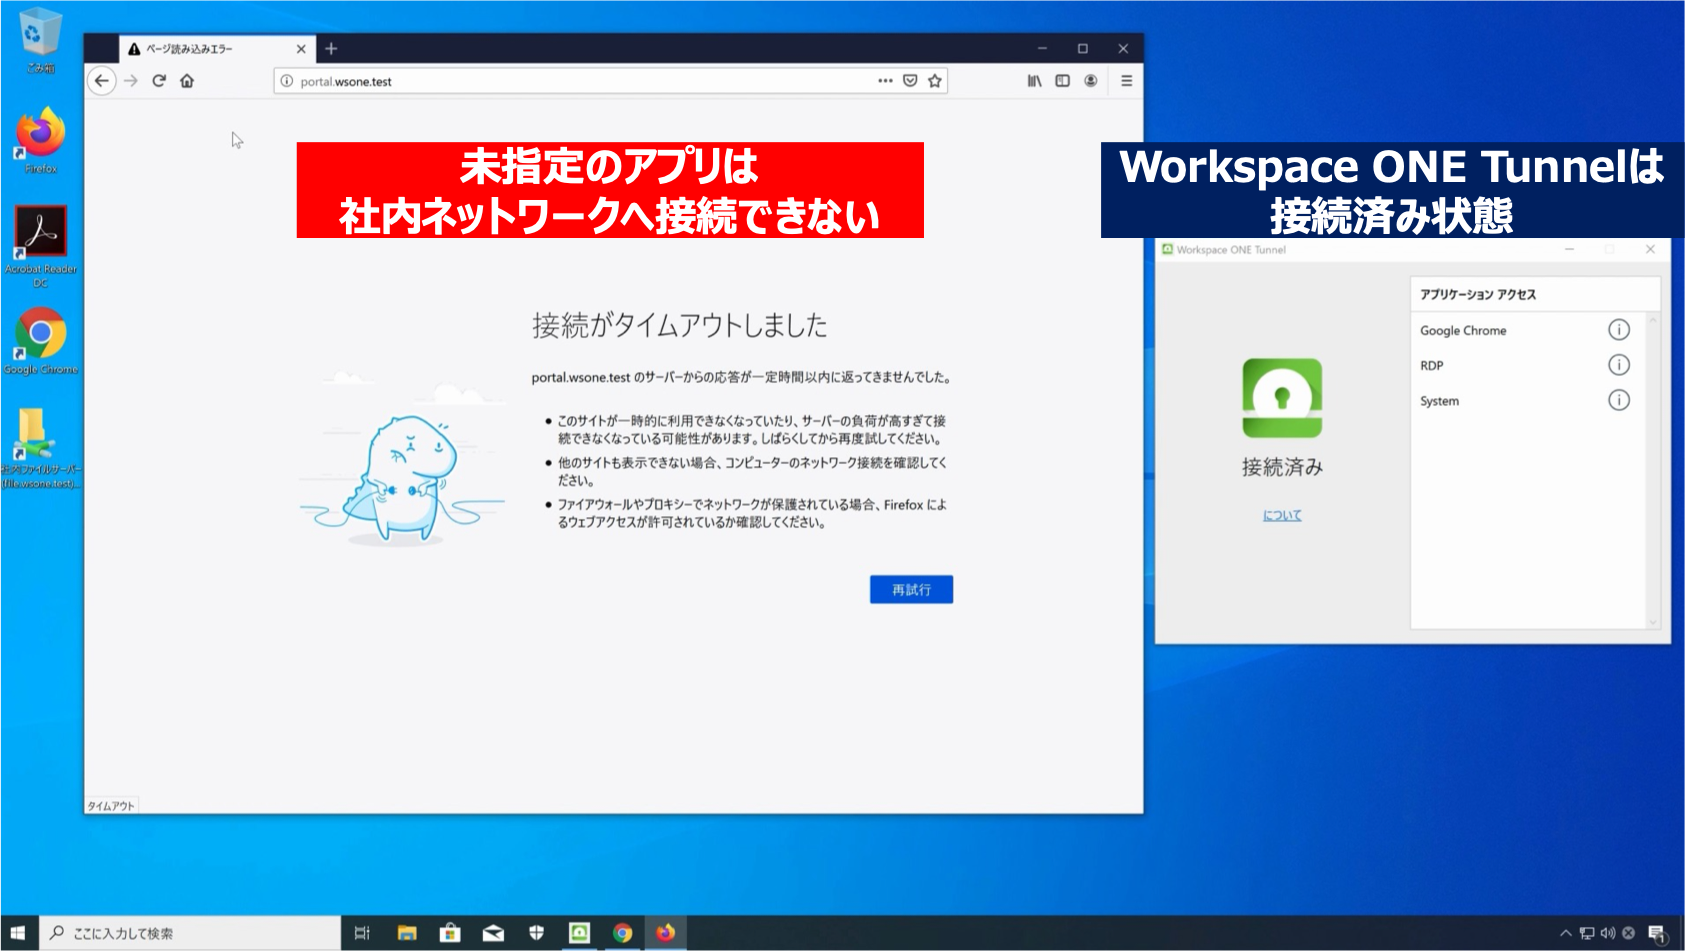Viewport: 1691px width, 952px height.
Task: Open Acrobat Reader DC desktop shortcut
Action: 40,246
